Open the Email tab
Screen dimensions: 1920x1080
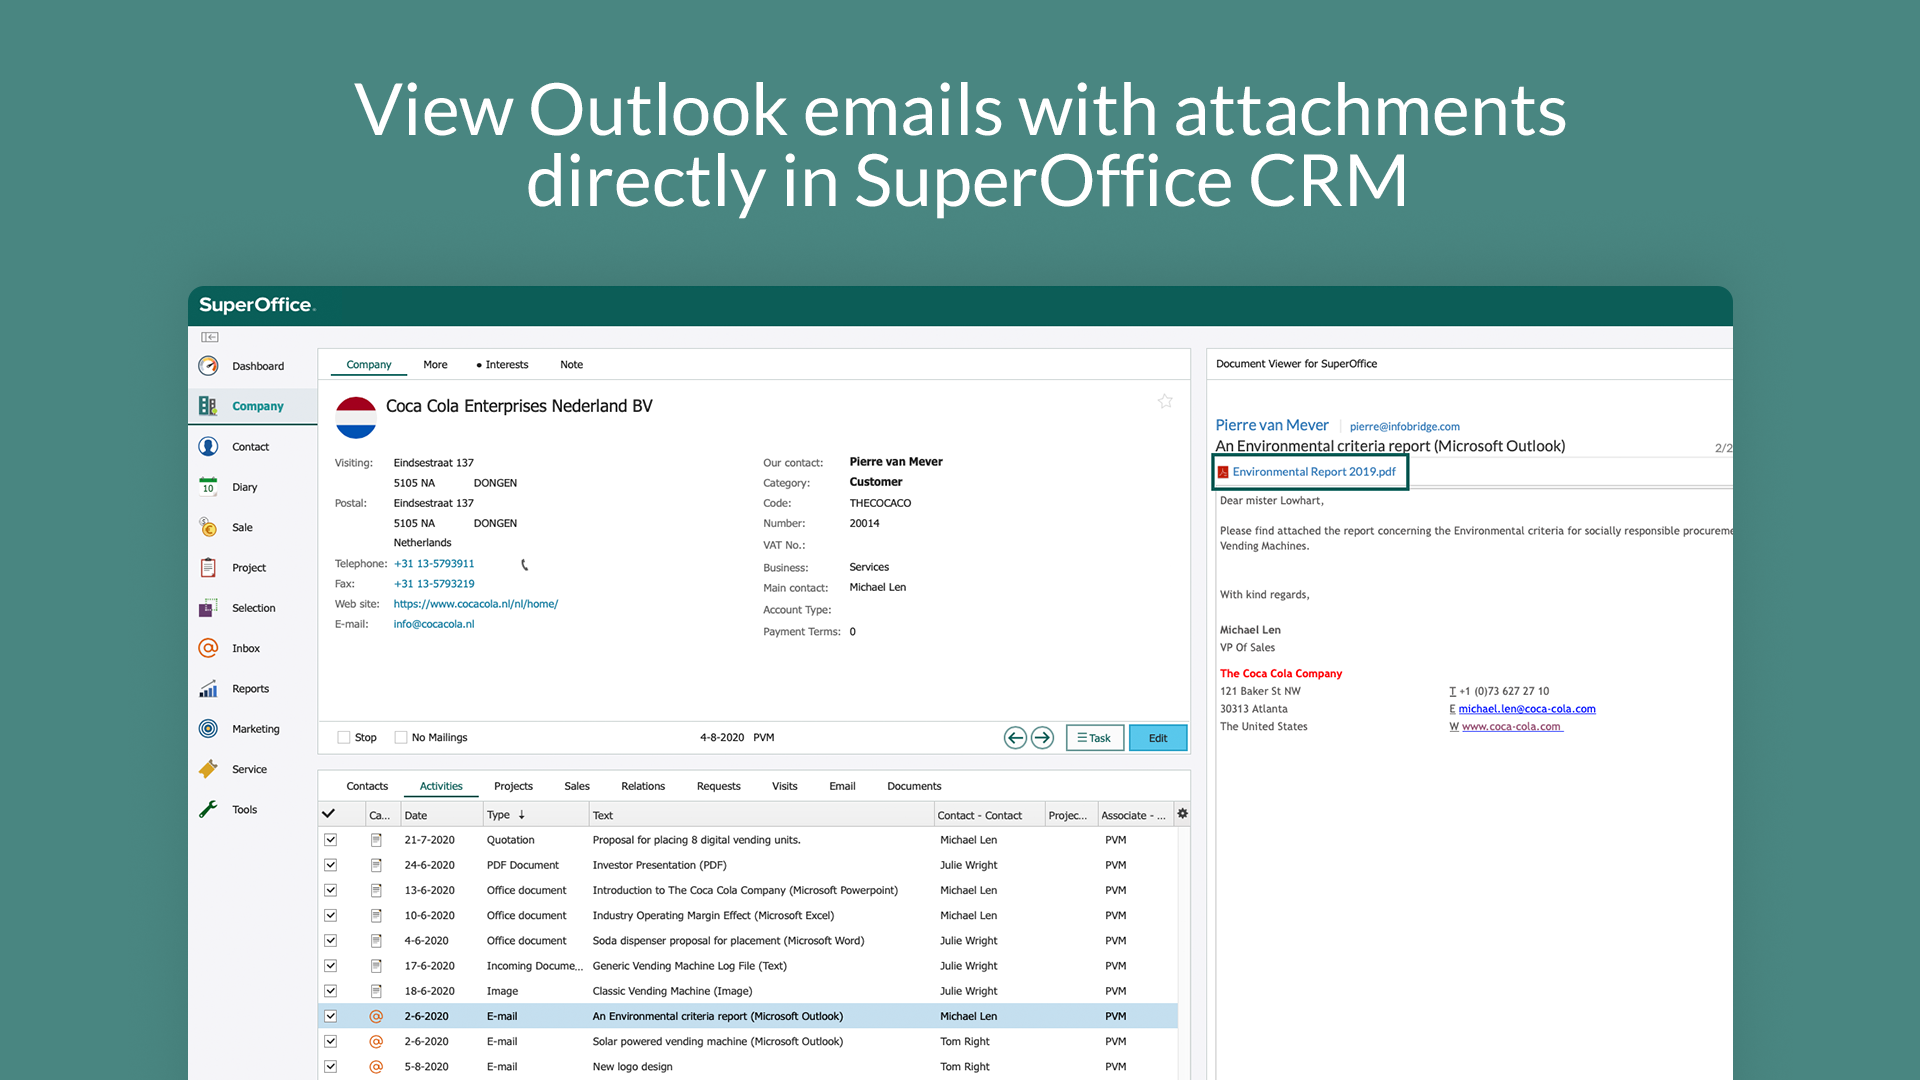click(x=842, y=786)
